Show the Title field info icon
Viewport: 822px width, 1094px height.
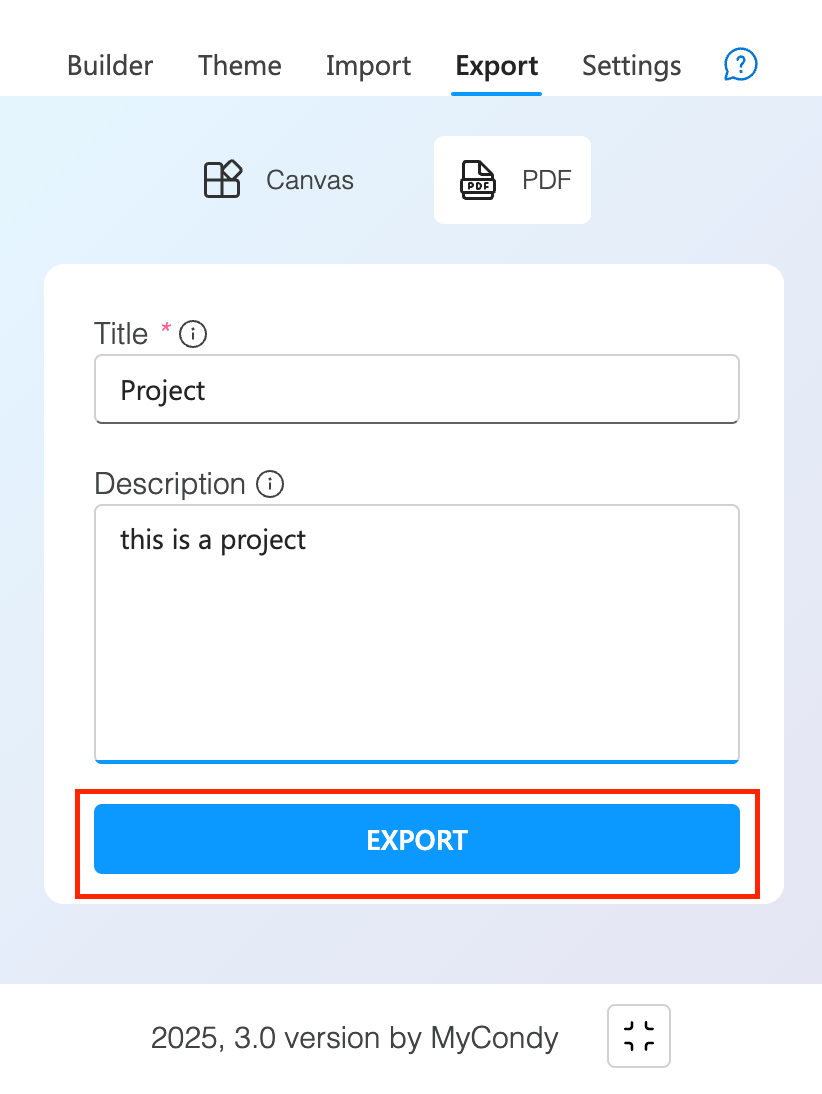193,334
